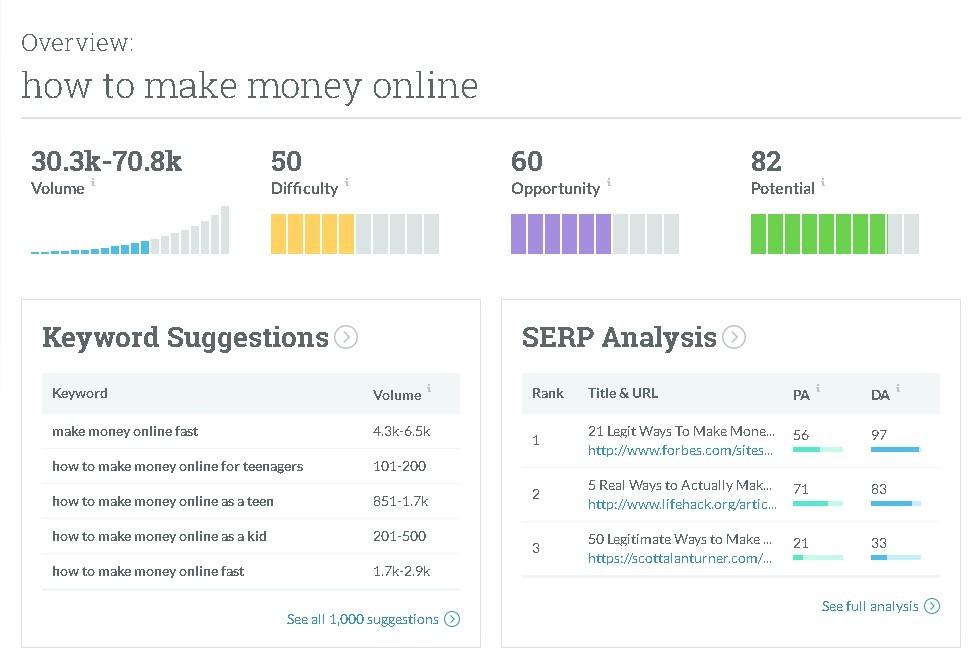This screenshot has width=973, height=656.
Task: Click PA value 71
Action: (x=800, y=489)
